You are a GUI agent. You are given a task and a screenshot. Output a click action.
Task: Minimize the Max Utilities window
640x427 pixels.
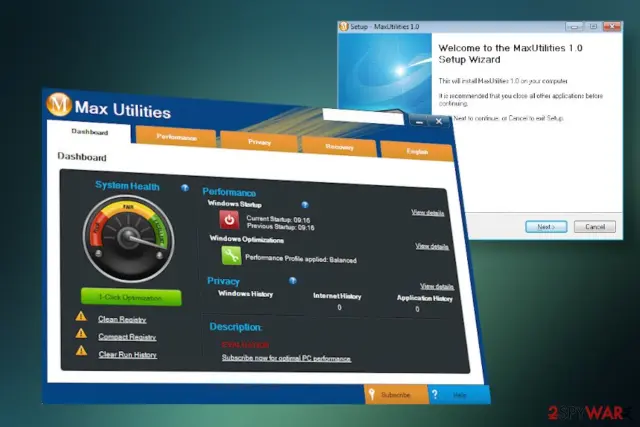point(418,121)
